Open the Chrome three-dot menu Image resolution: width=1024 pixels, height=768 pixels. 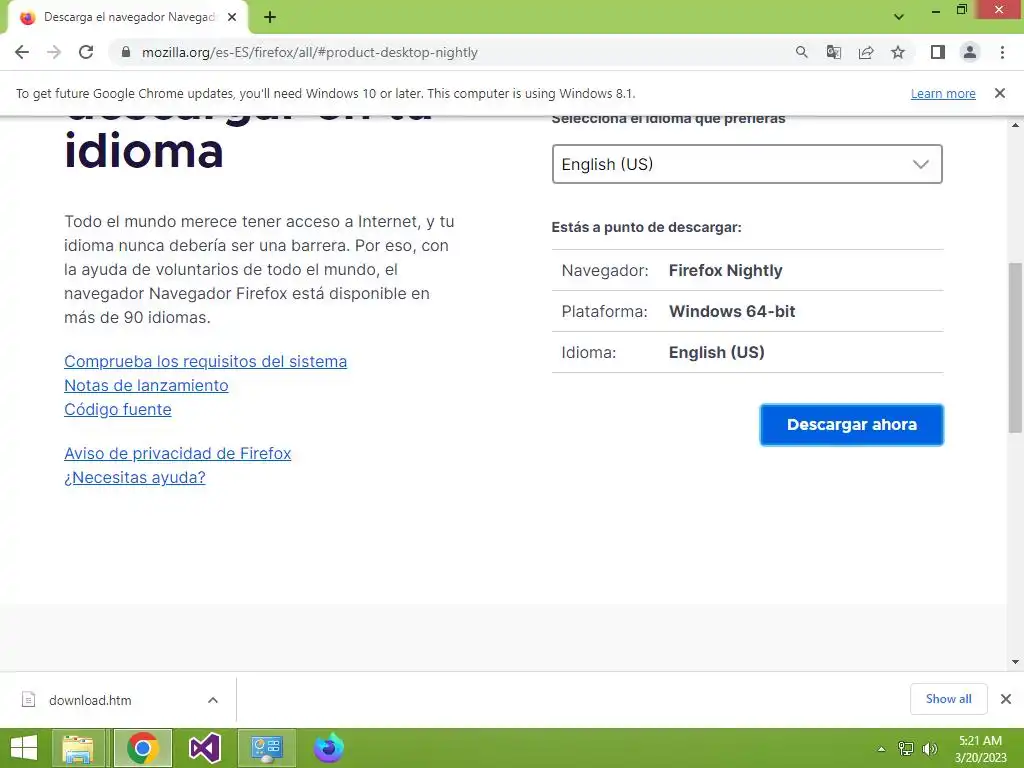click(x=1002, y=52)
